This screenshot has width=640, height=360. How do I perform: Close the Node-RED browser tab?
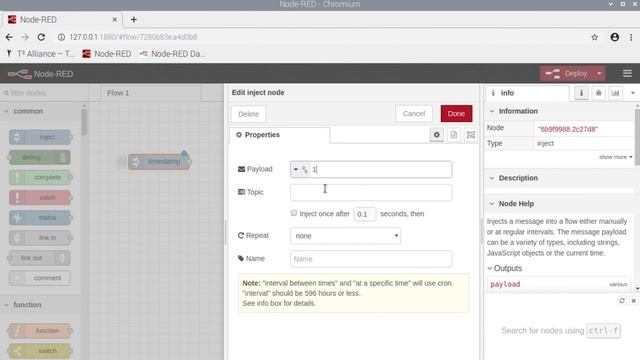115,20
